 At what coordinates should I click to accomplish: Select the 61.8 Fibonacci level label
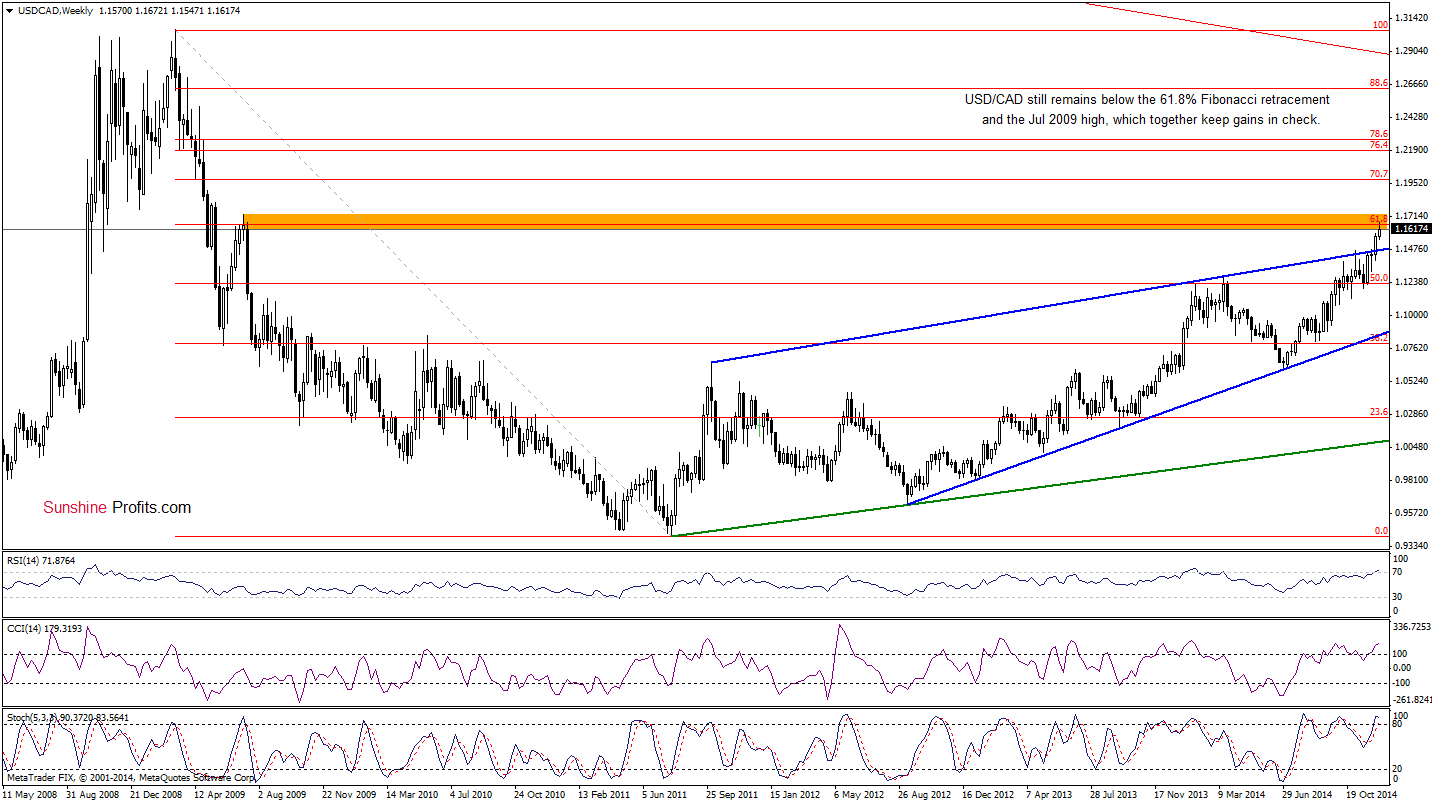1379,218
